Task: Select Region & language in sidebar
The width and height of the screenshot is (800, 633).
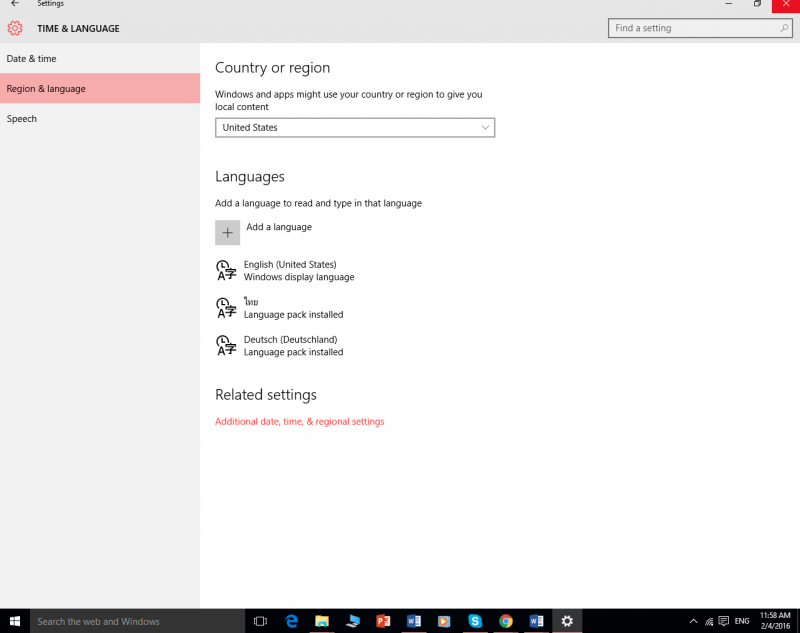Action: (100, 88)
